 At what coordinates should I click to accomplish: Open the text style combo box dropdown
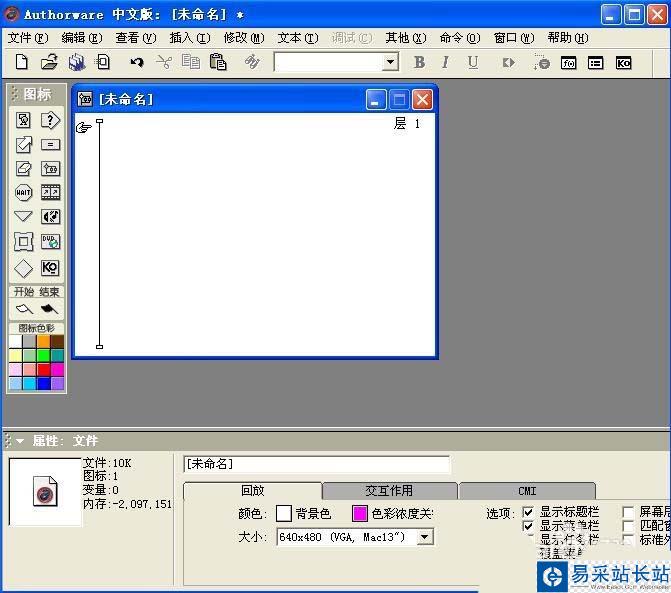[x=390, y=62]
